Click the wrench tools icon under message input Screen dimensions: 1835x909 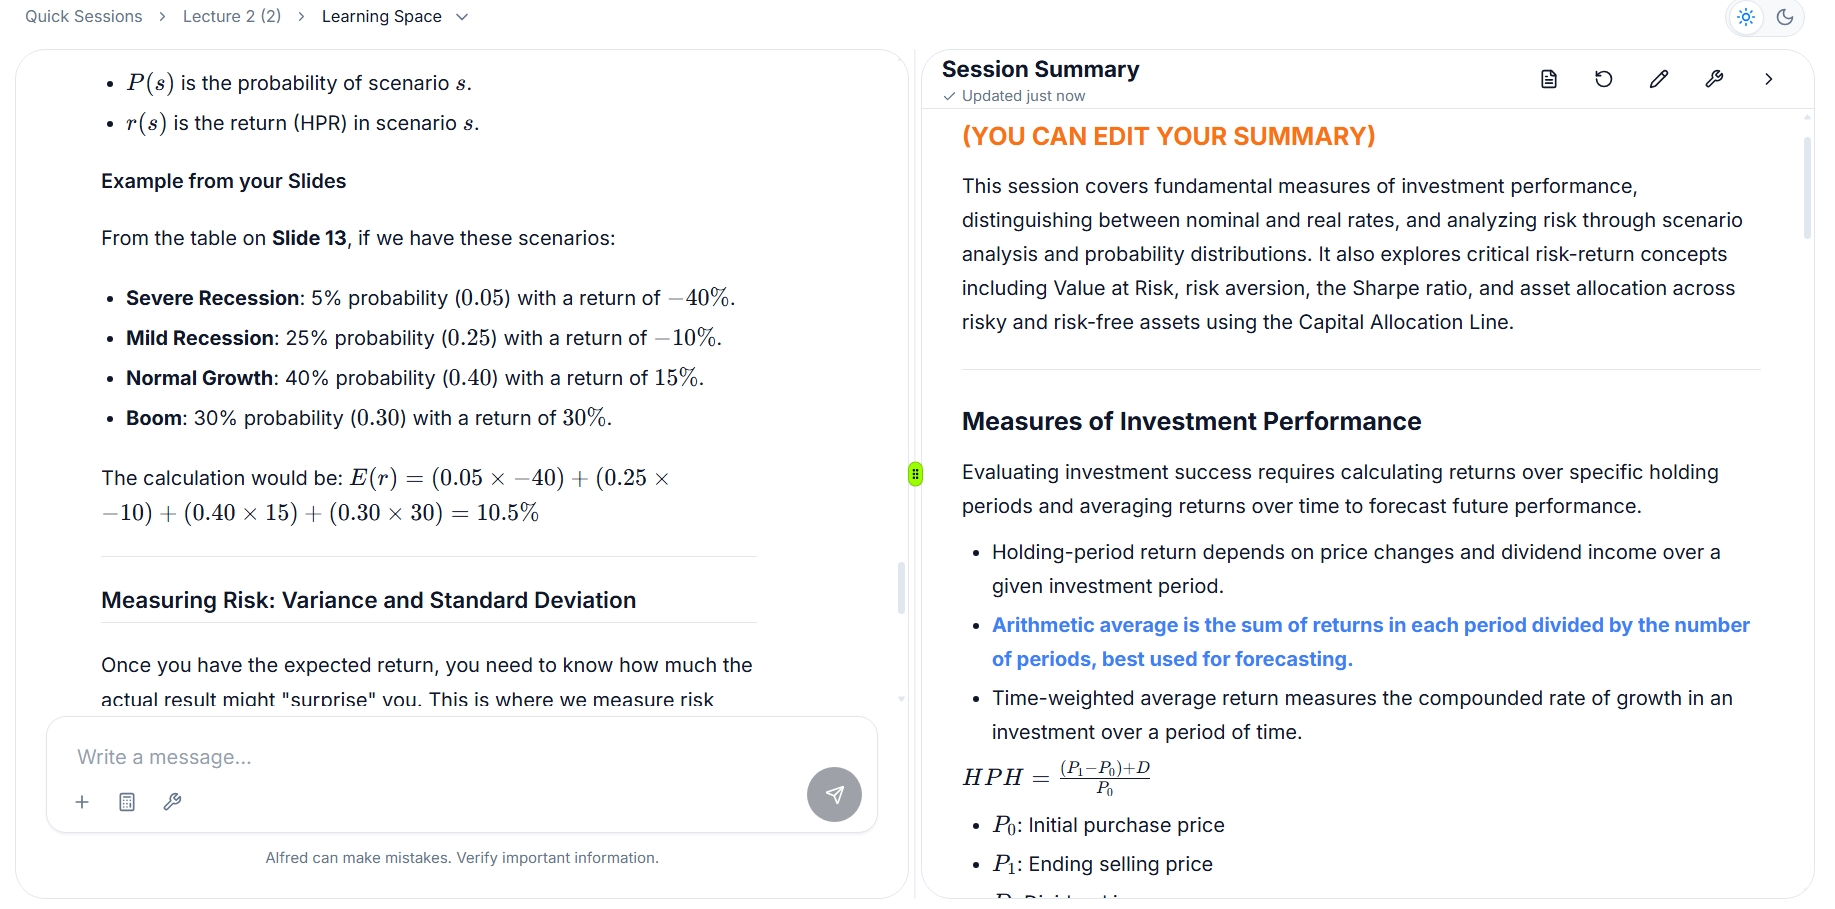[172, 802]
